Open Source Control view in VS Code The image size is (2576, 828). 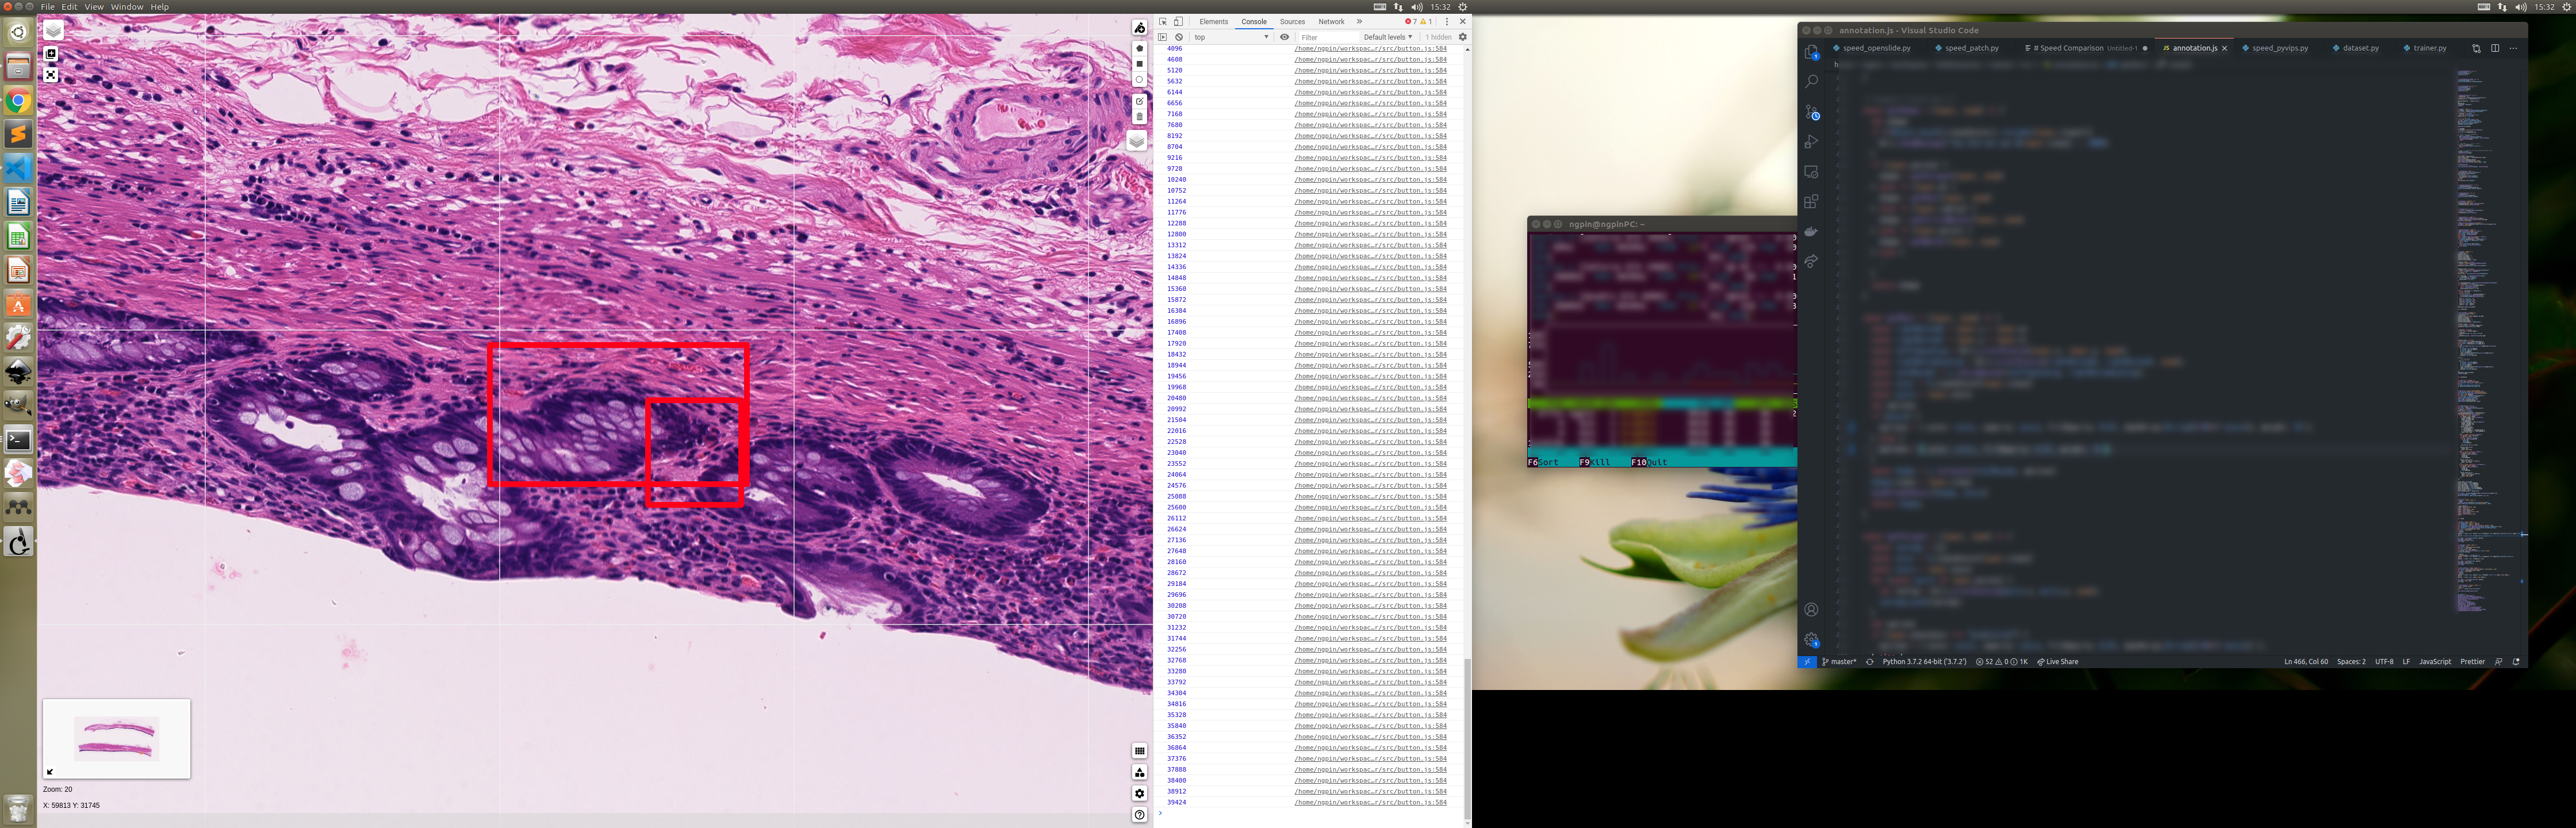coord(1811,112)
